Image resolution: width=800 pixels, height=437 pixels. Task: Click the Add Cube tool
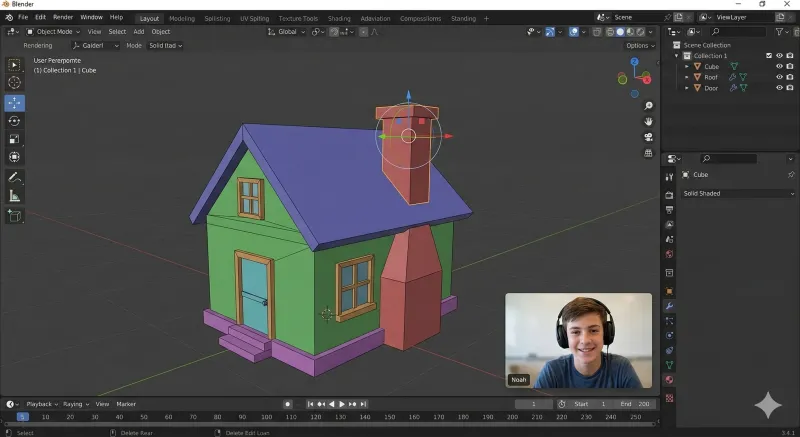(x=15, y=216)
